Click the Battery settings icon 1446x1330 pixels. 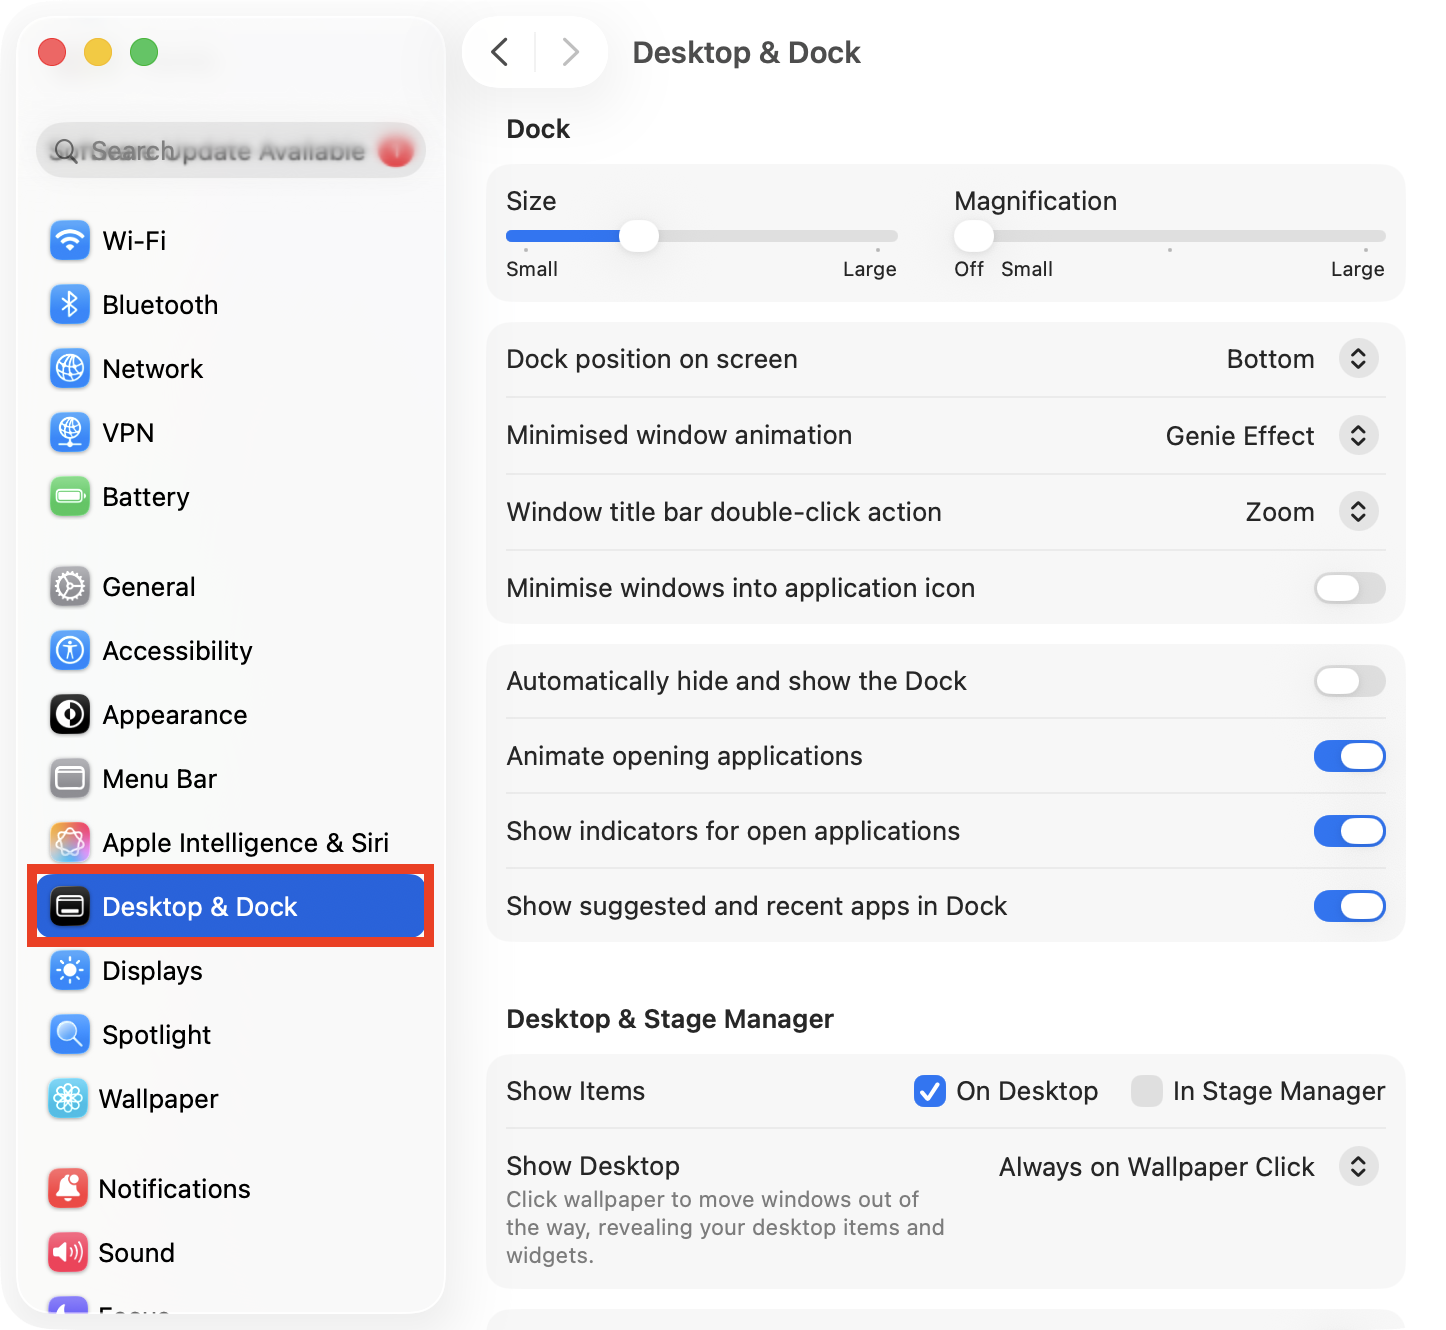coord(69,496)
